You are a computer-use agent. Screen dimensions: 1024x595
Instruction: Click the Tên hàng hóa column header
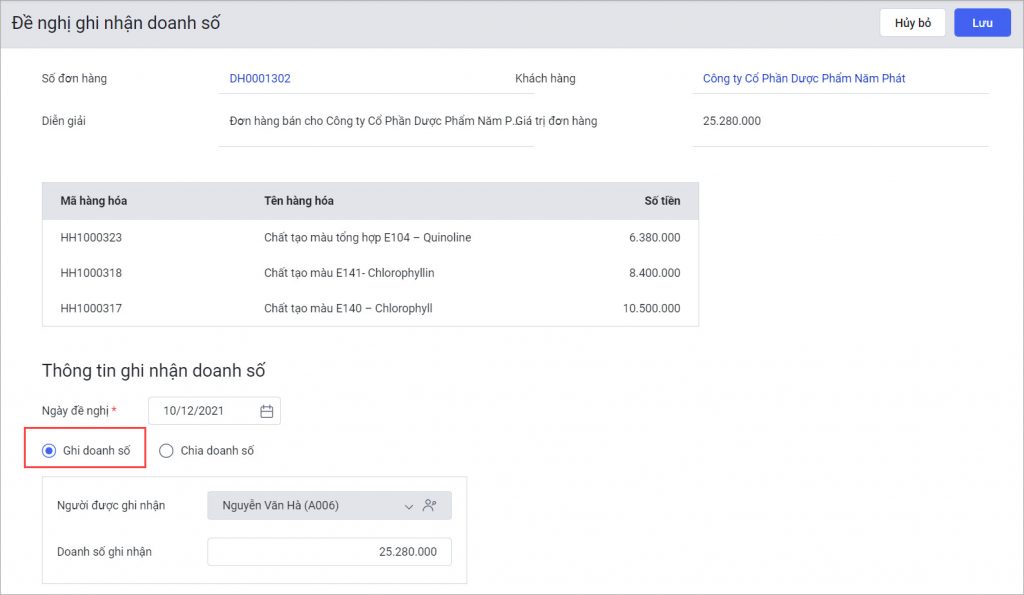pyautogui.click(x=298, y=201)
